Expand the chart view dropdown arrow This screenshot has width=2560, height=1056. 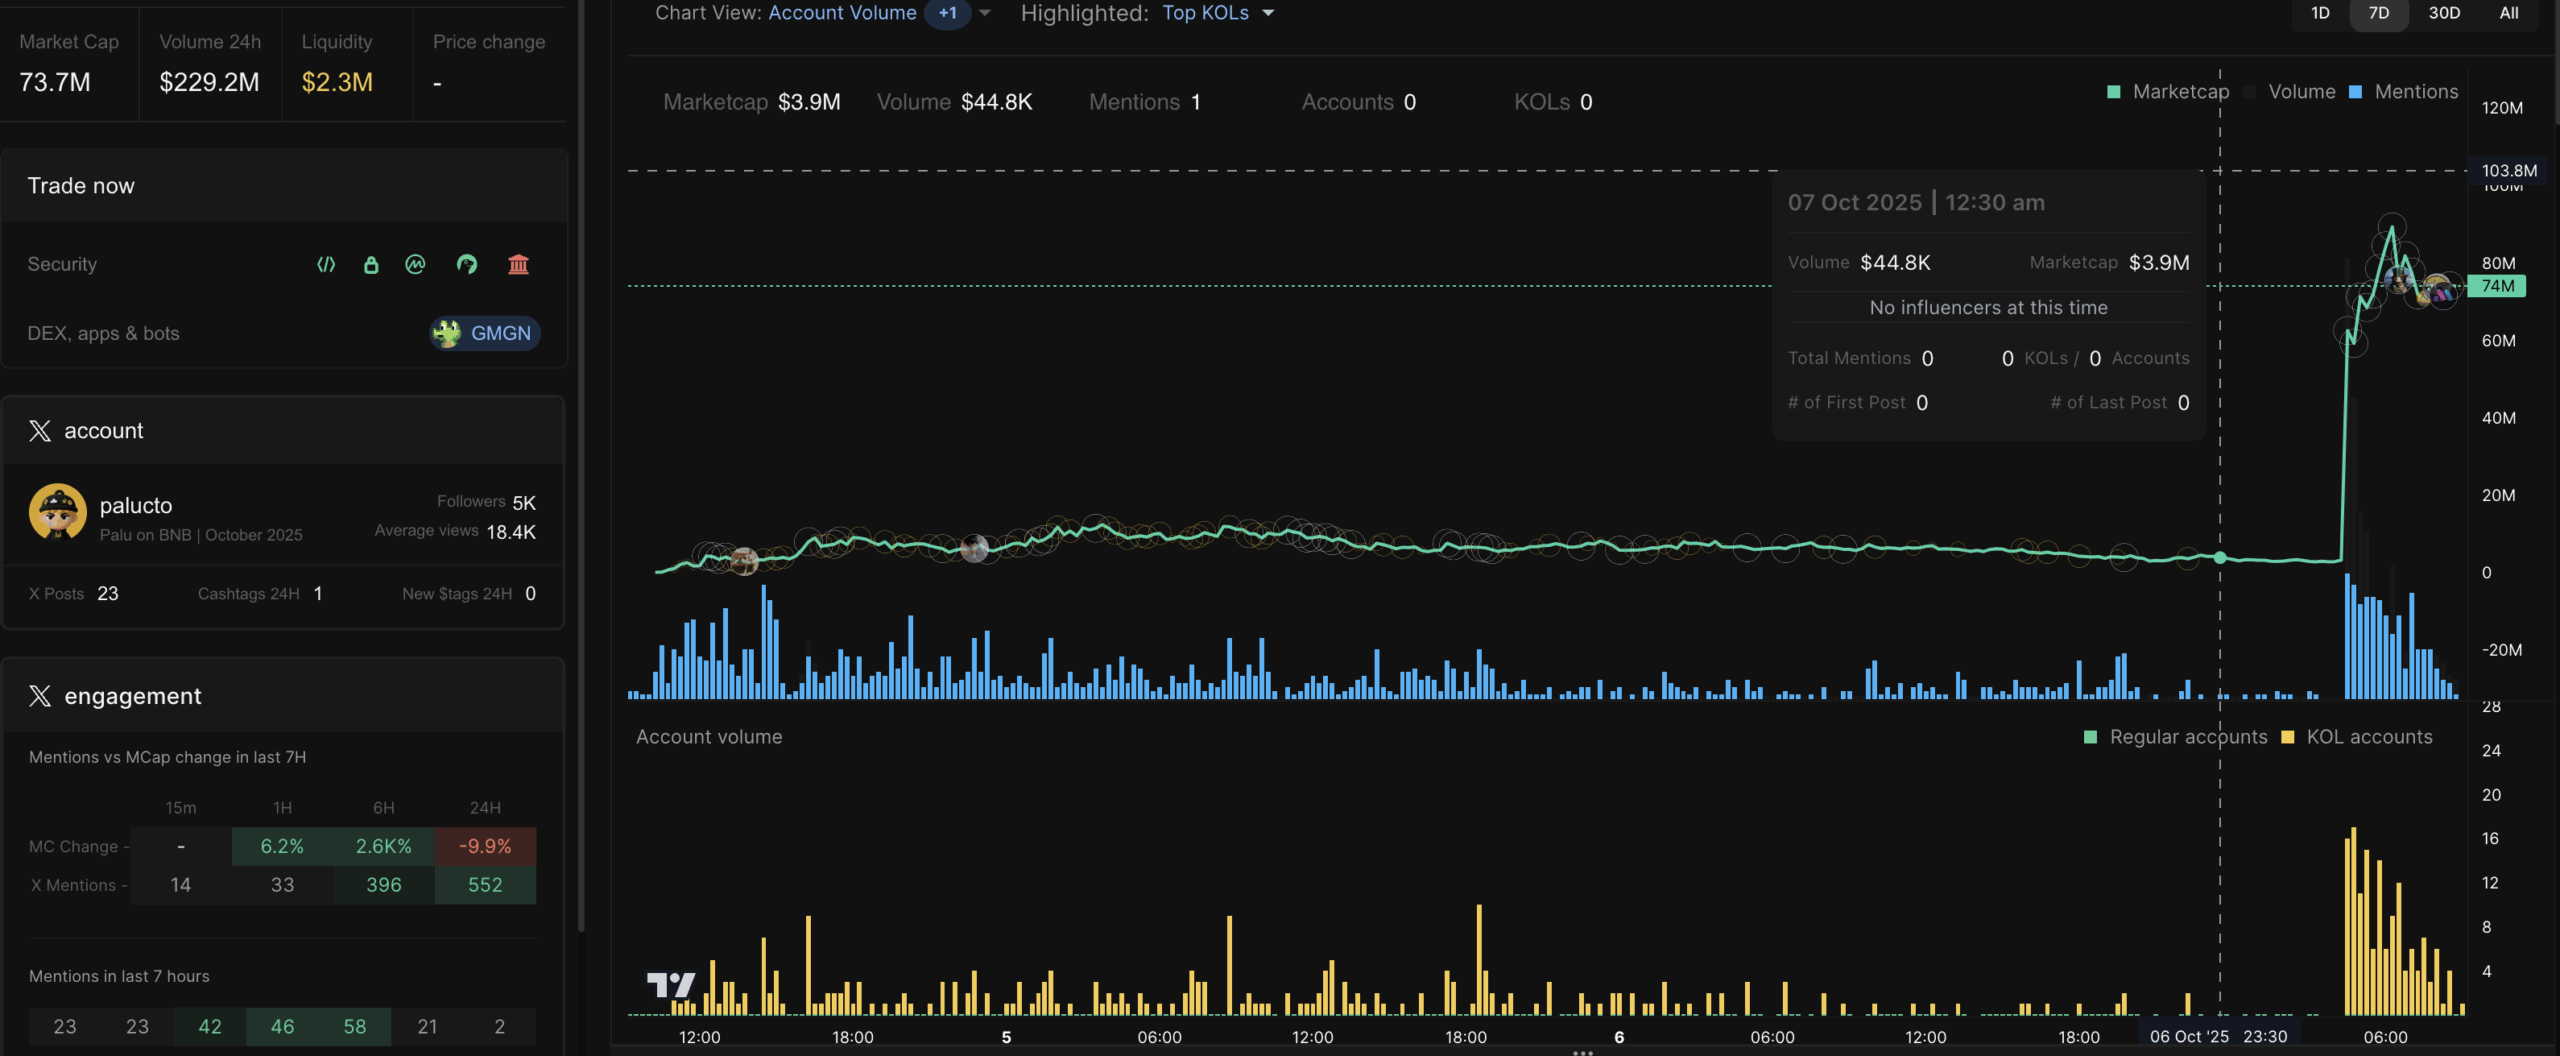pyautogui.click(x=985, y=13)
